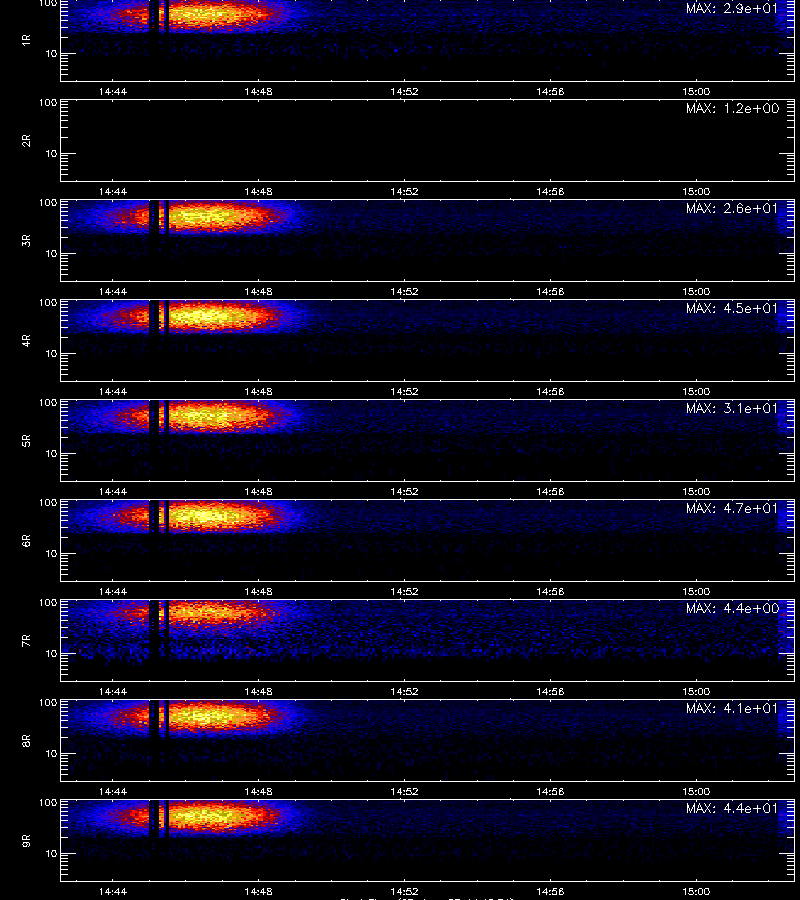Click the 15:00 tick label under the 6R panel
This screenshot has width=800, height=900.
[x=696, y=592]
